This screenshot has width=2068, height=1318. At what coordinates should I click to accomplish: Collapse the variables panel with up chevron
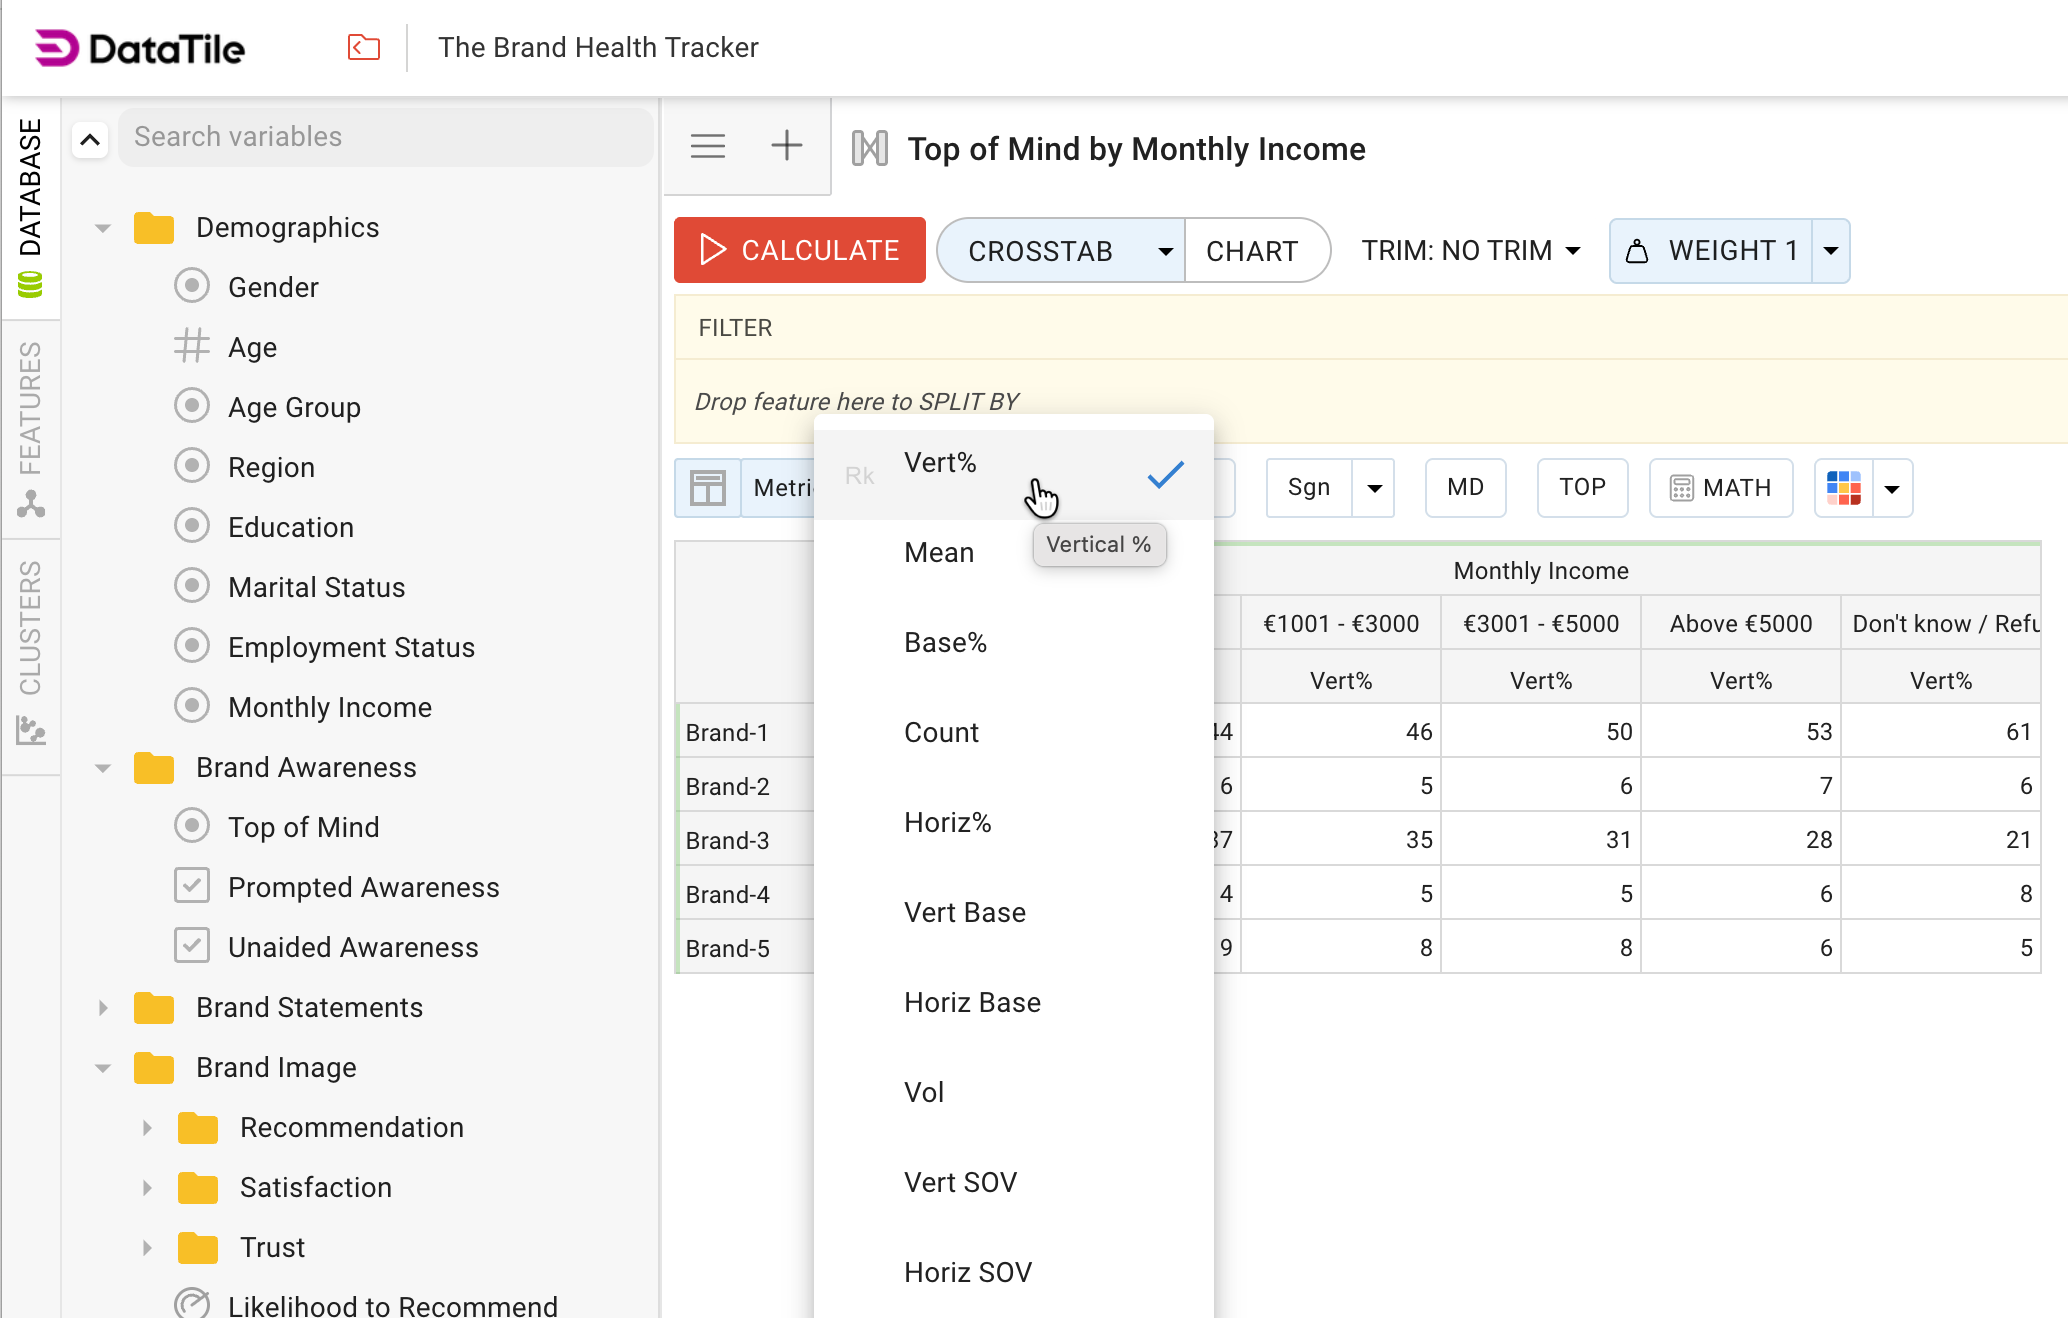pyautogui.click(x=90, y=139)
